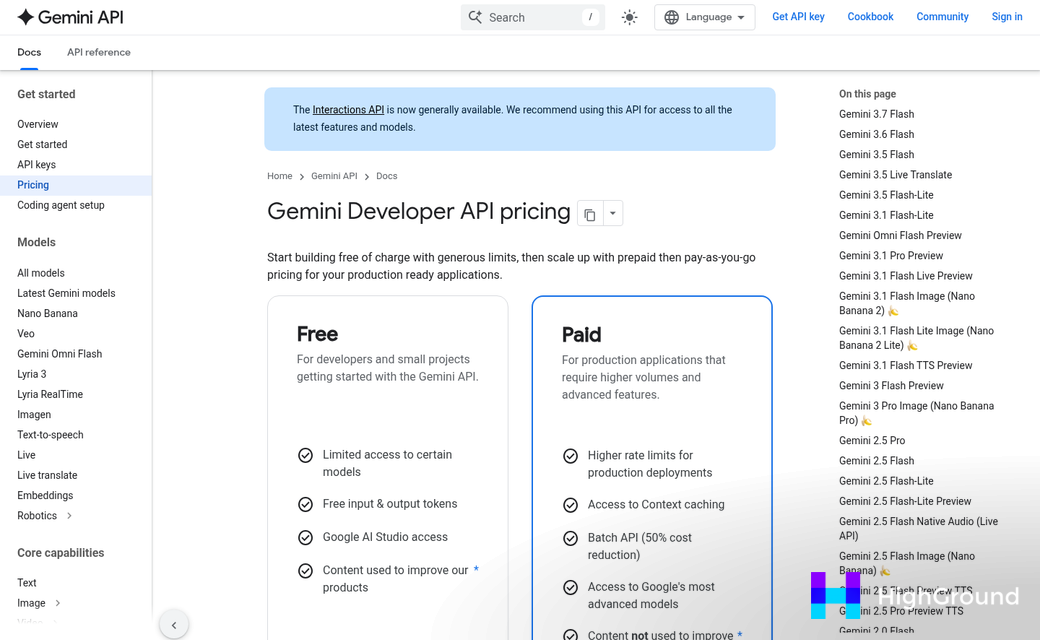
Task: Click checkmark icon beside Access to Context caching
Action: [570, 505]
